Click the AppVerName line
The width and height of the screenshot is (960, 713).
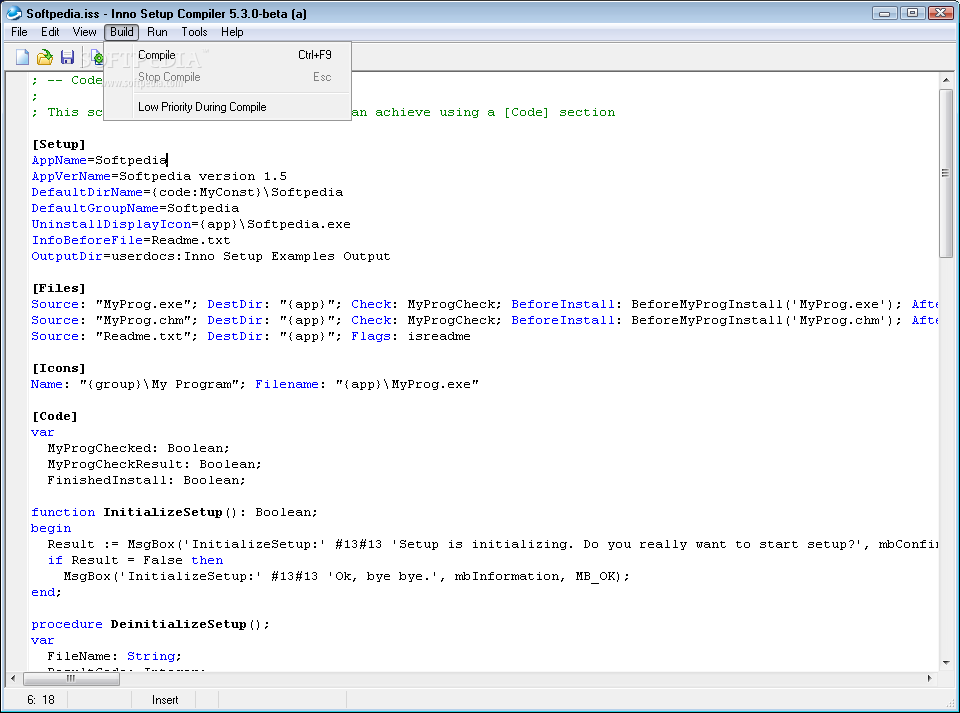point(159,176)
